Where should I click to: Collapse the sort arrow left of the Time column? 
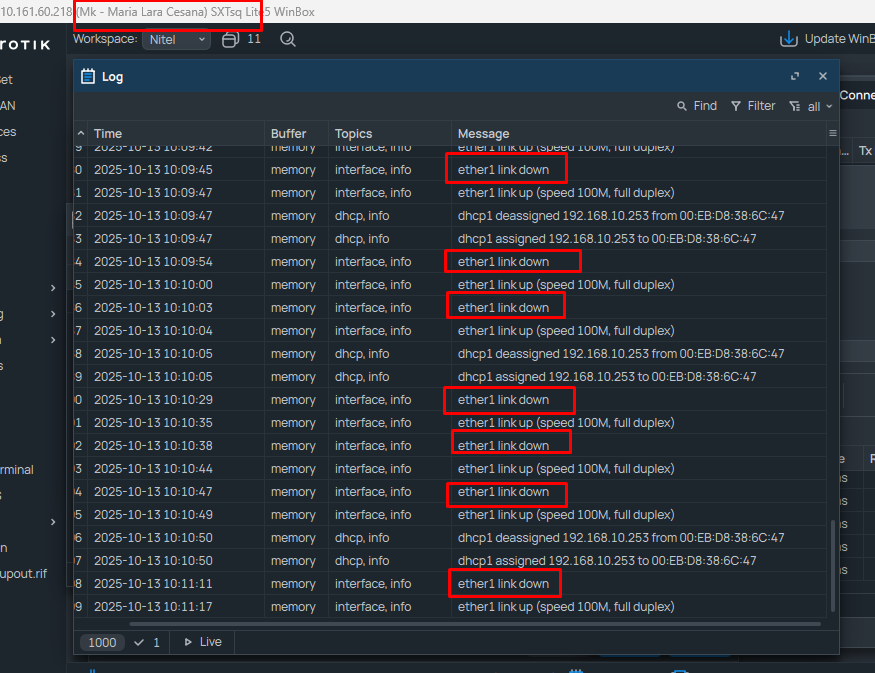pos(80,133)
